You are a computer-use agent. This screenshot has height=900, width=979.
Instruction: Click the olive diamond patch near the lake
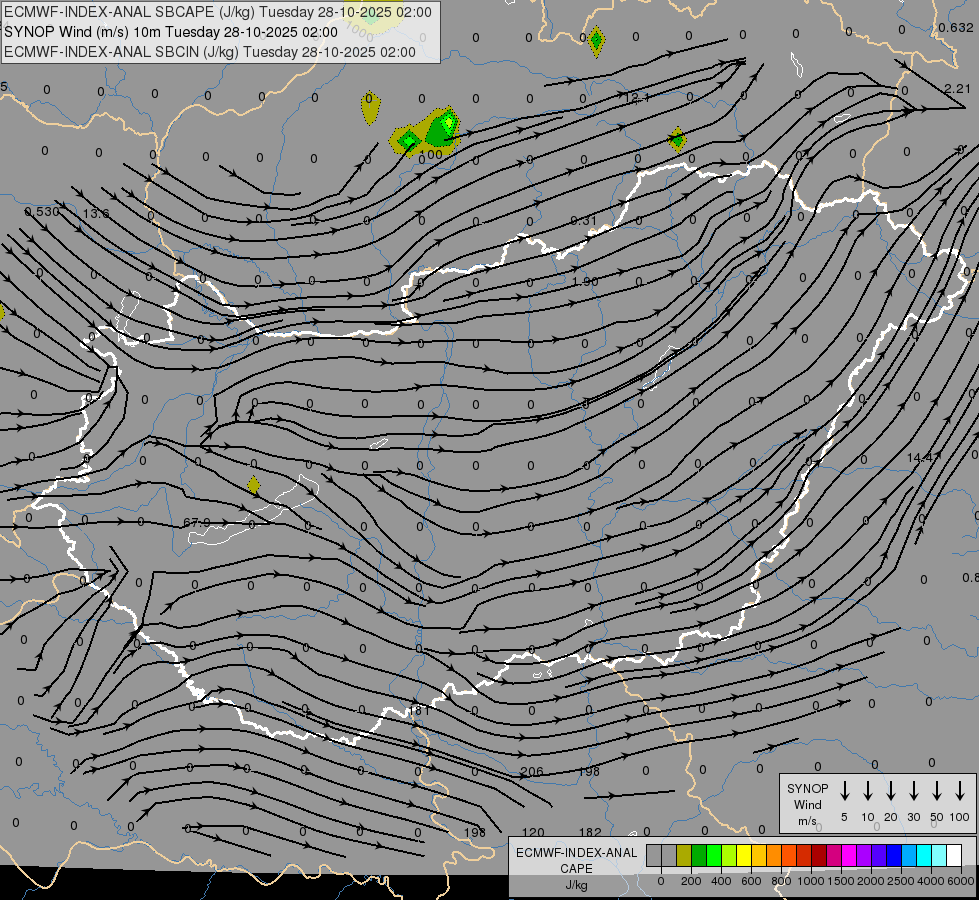click(x=253, y=485)
